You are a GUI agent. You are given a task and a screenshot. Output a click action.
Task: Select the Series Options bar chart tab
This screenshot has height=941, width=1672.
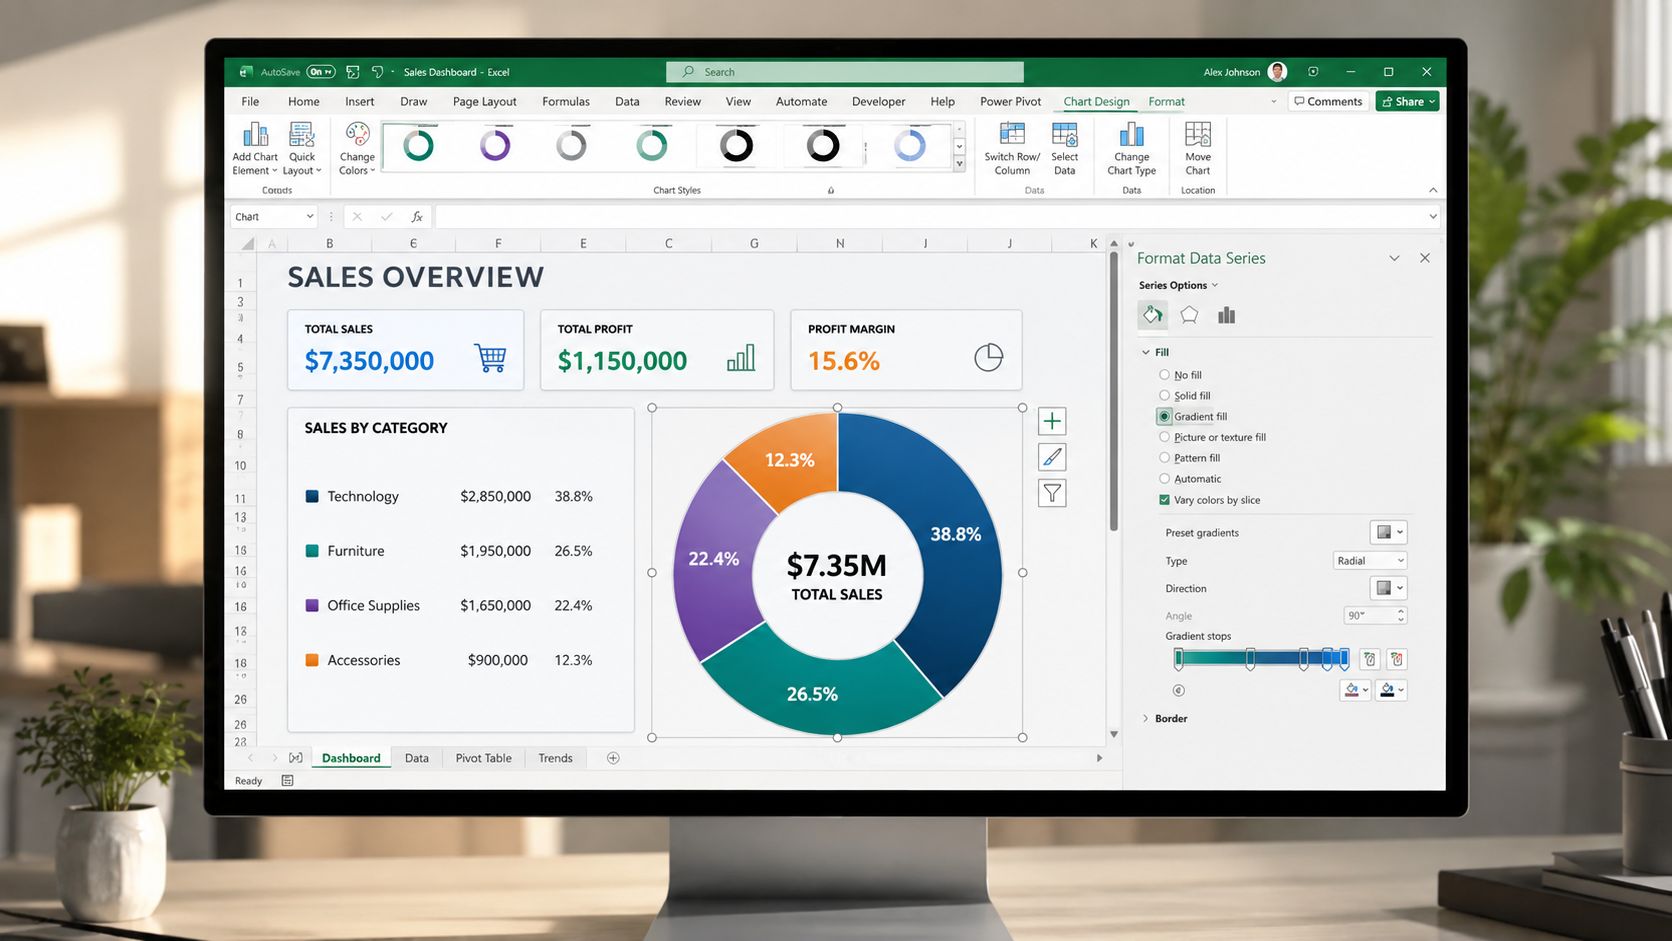(1227, 315)
